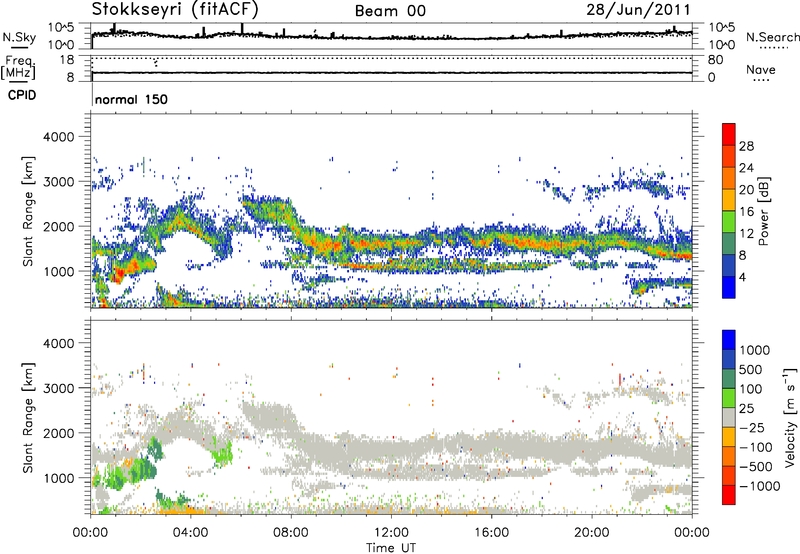
Task: Pick the blue top of velocity colorbar
Action: coord(729,340)
